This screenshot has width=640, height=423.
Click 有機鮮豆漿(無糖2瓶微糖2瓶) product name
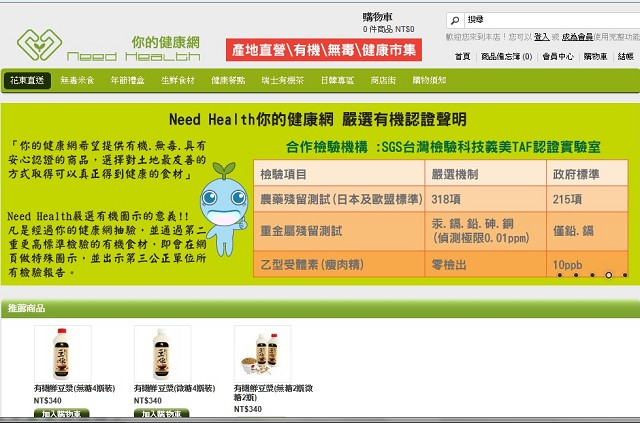pyautogui.click(x=273, y=392)
